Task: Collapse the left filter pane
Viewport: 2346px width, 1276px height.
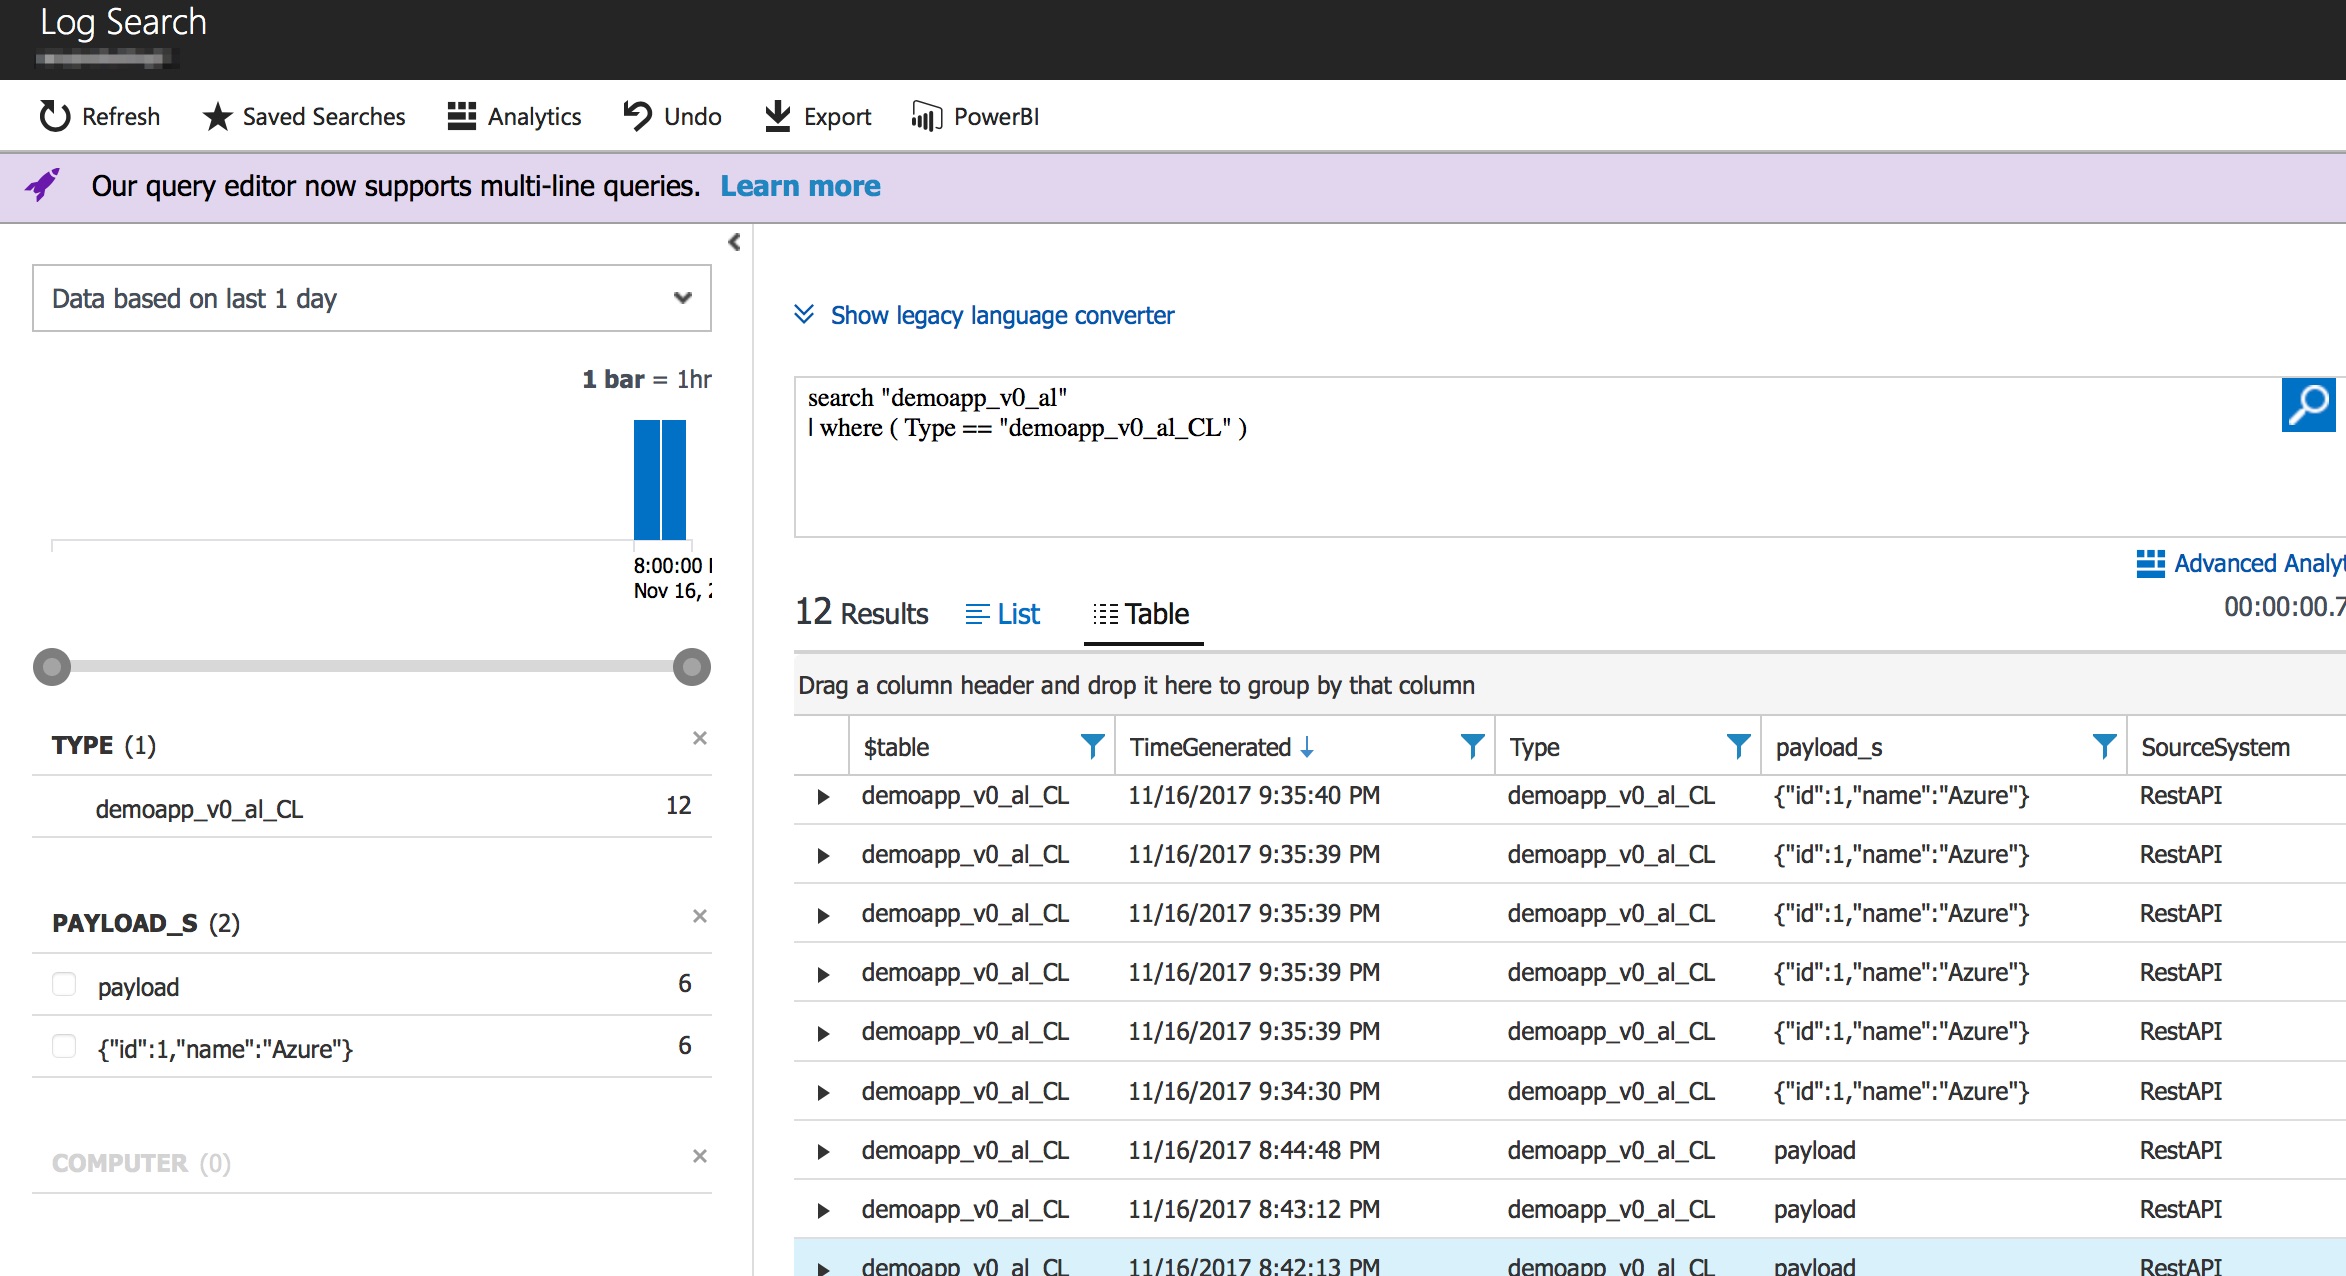Action: pos(734,242)
